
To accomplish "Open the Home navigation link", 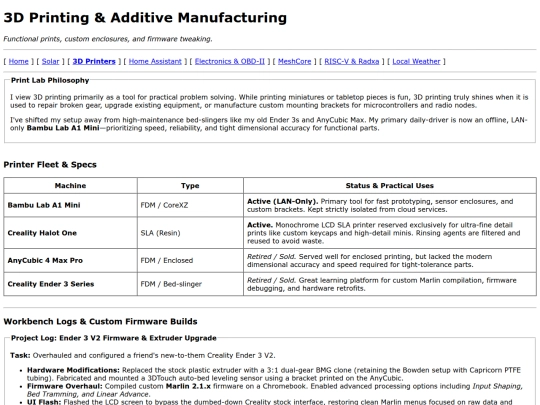I will pos(19,61).
